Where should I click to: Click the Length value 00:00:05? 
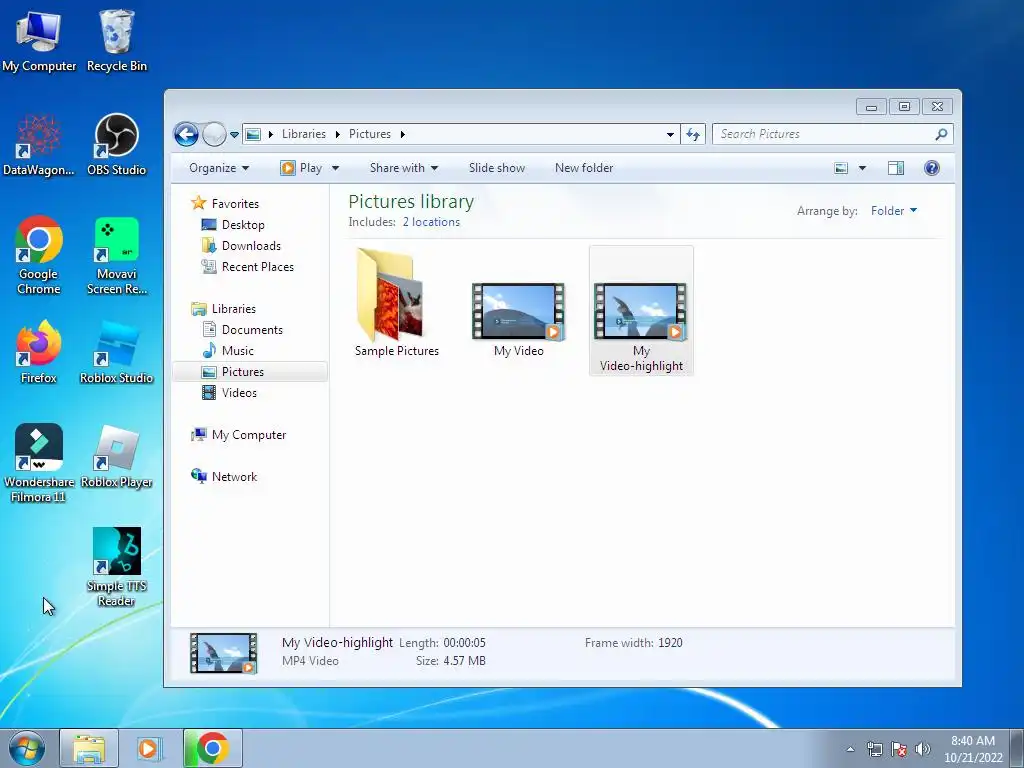coord(464,643)
